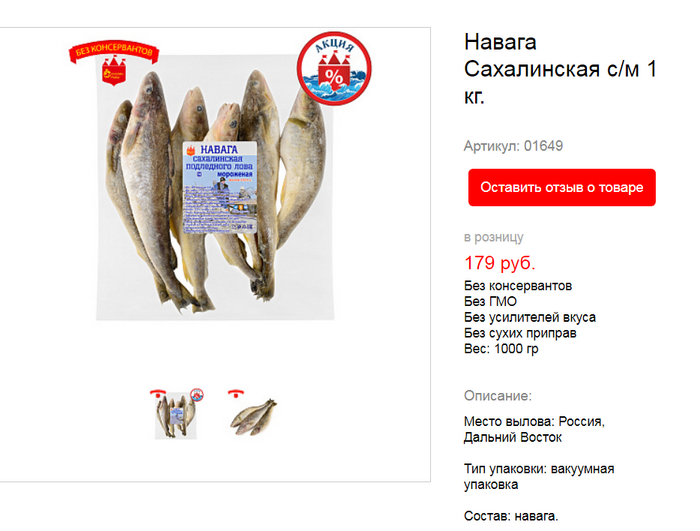
Task: Click the small promo badge on first thumbnail
Action: [x=197, y=395]
